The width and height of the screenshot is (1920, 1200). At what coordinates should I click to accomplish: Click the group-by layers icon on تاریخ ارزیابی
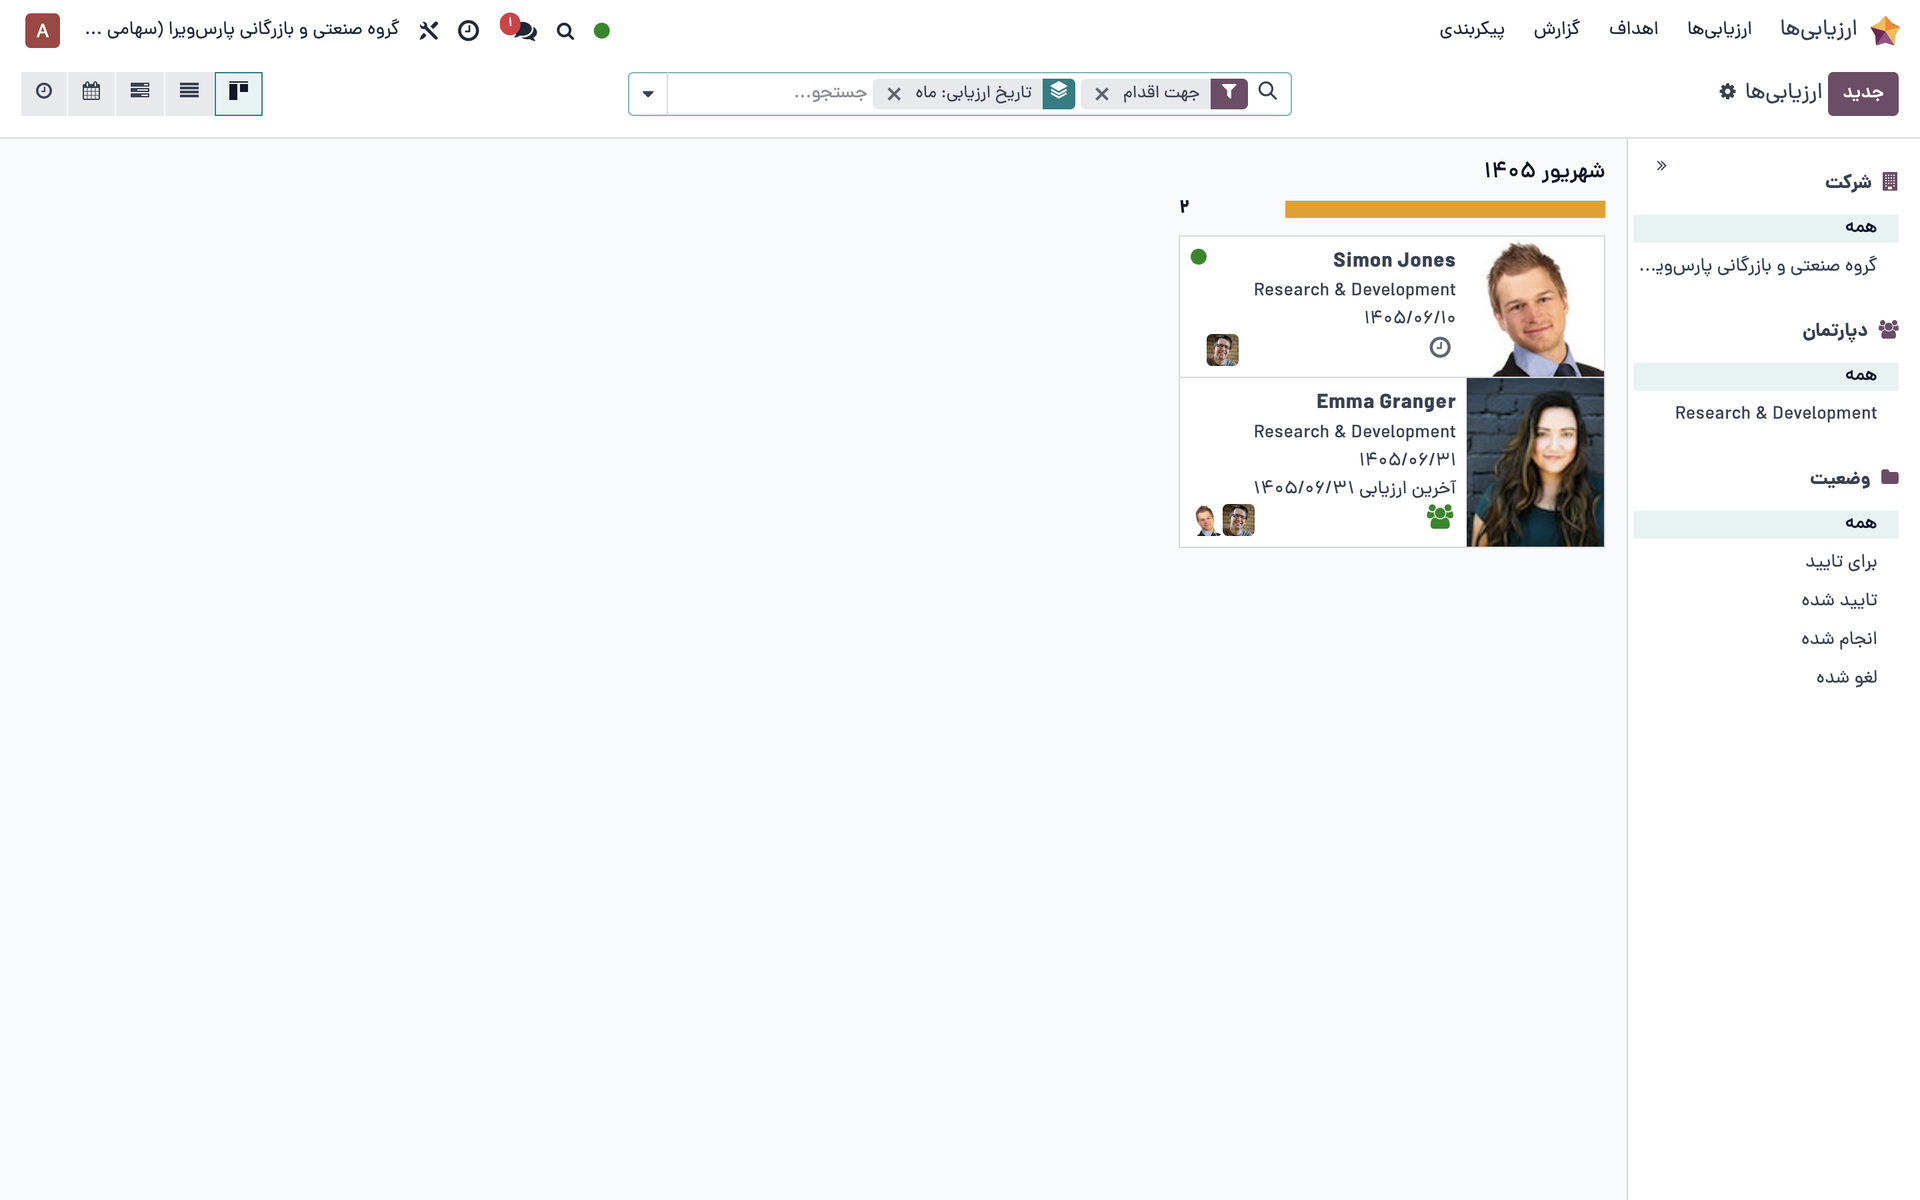1059,93
